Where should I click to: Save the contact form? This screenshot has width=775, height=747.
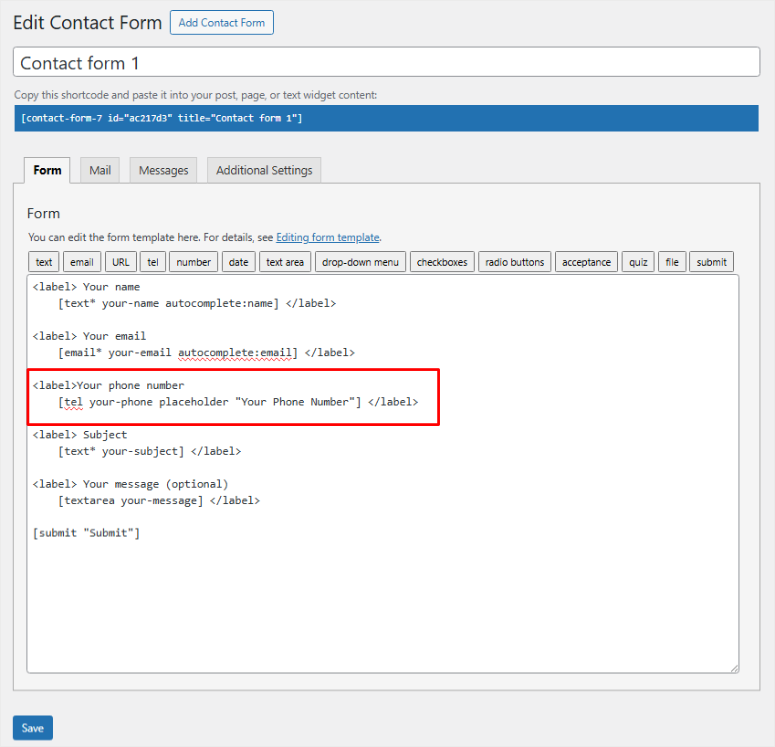tap(33, 728)
